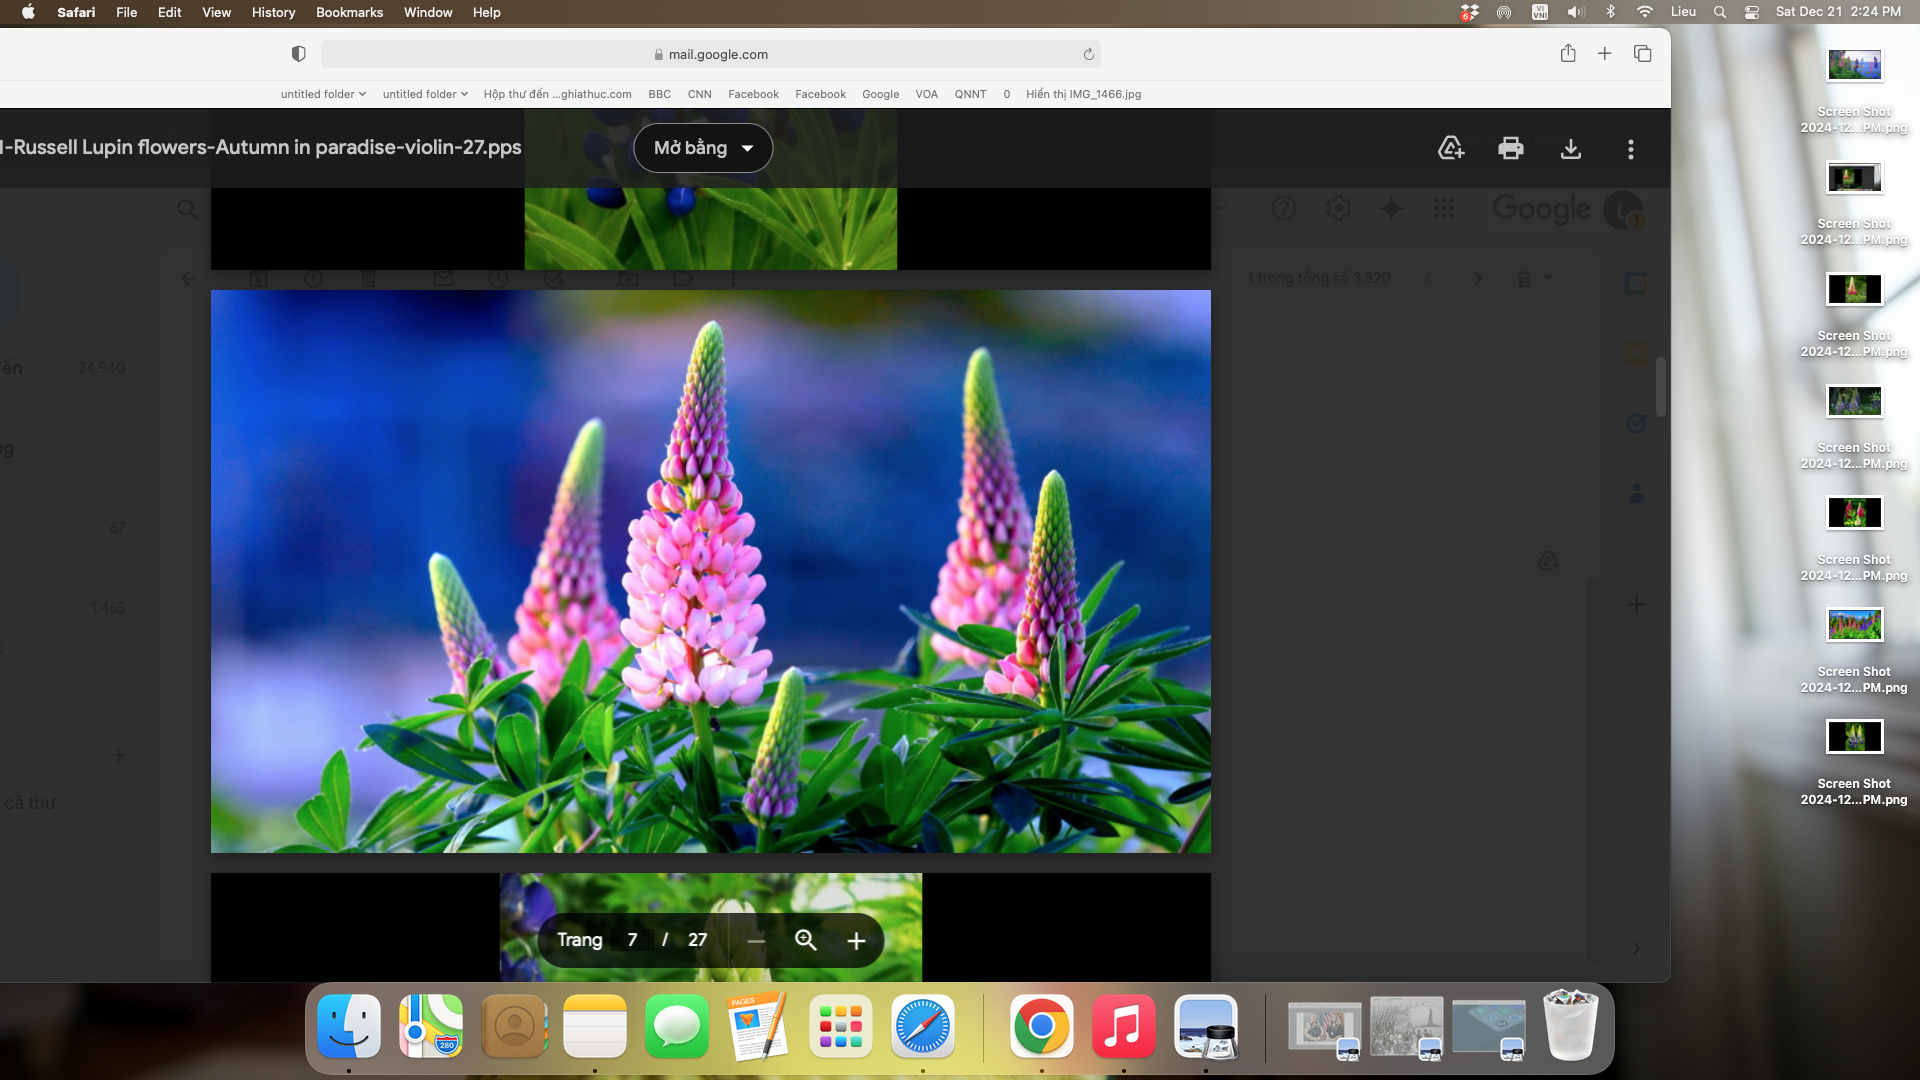The image size is (1920, 1080).
Task: Print the presentation file
Action: (1511, 148)
